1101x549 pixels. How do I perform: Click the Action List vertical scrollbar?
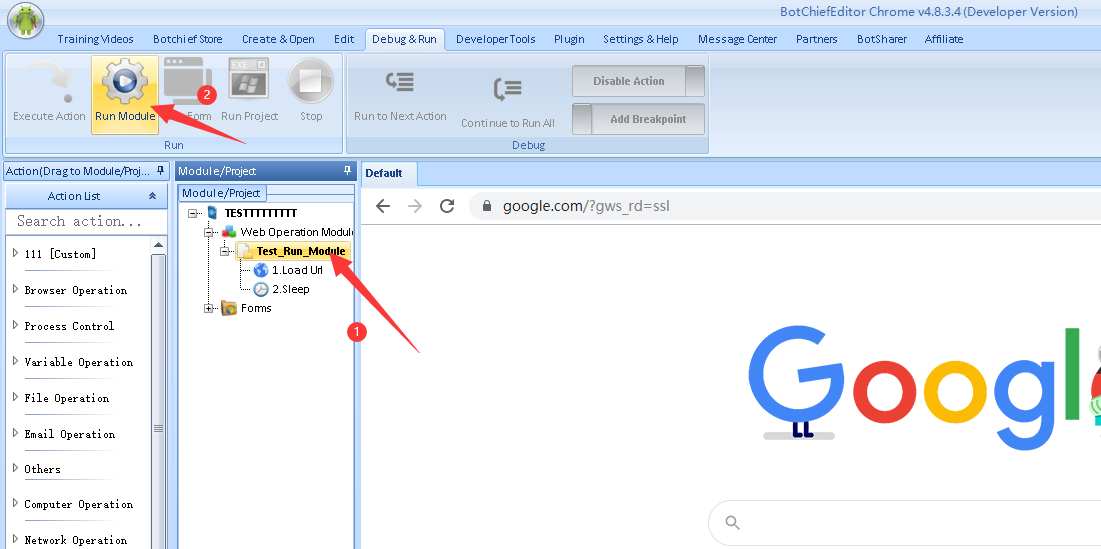[x=159, y=400]
